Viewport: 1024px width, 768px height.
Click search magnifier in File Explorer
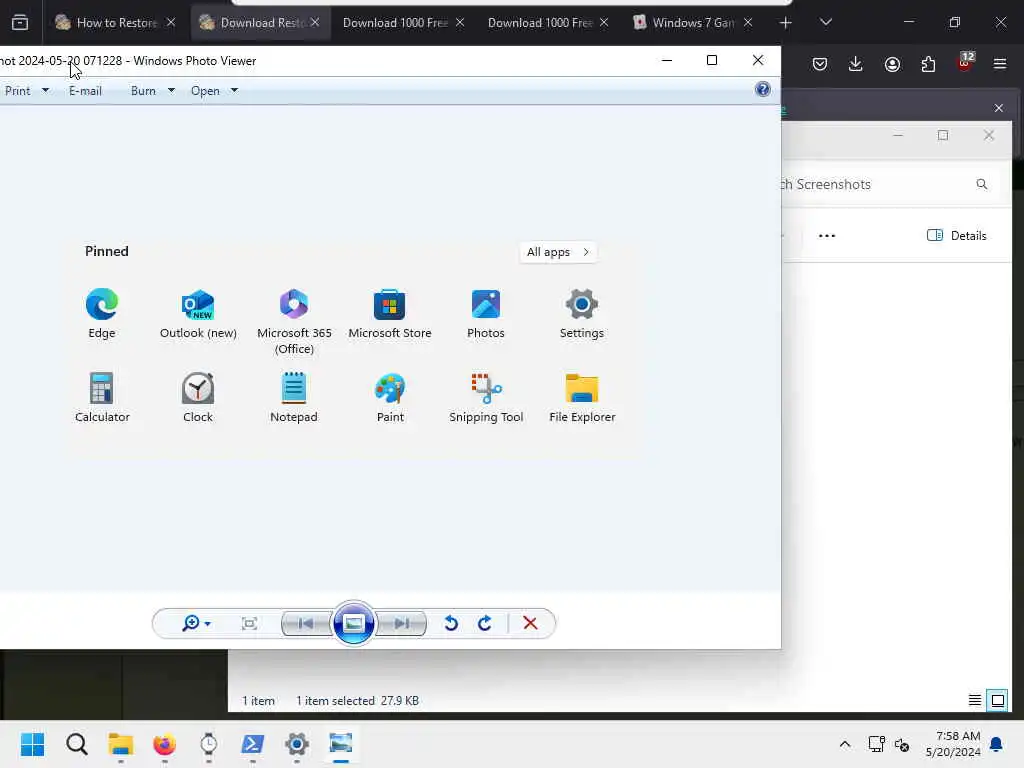982,185
